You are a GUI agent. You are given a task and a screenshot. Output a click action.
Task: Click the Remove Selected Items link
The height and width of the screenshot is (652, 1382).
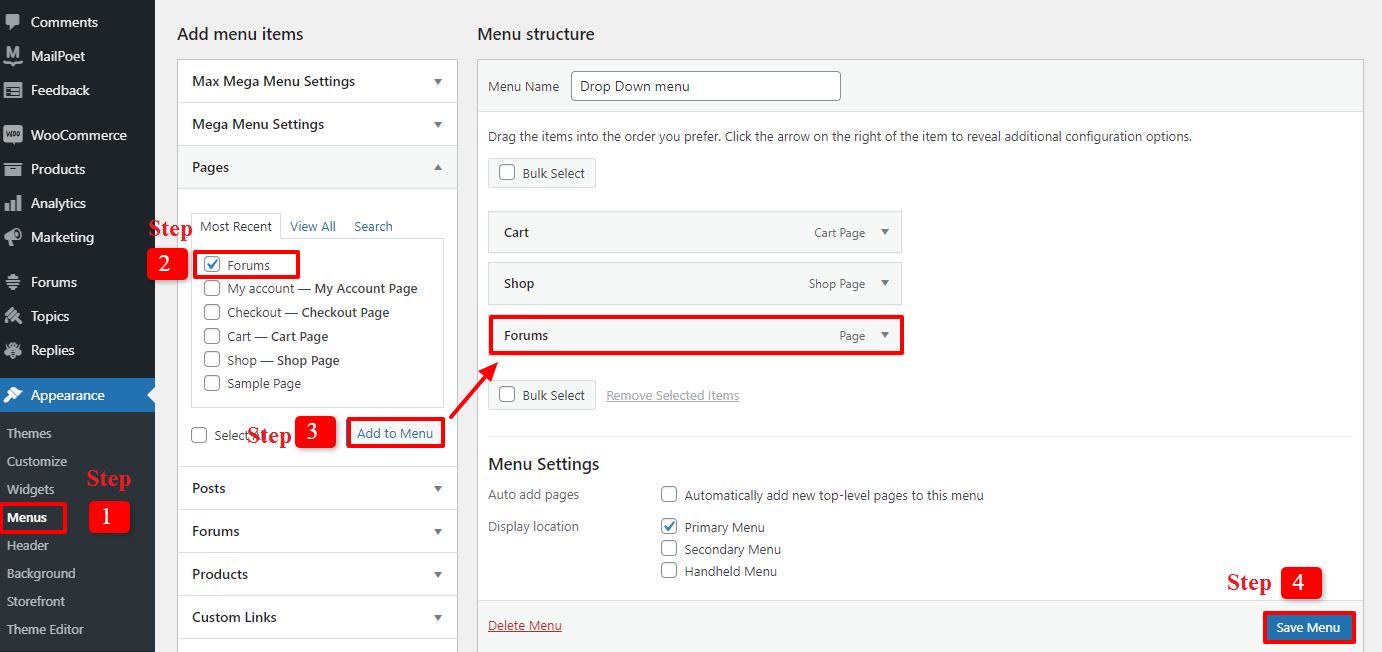pos(673,395)
